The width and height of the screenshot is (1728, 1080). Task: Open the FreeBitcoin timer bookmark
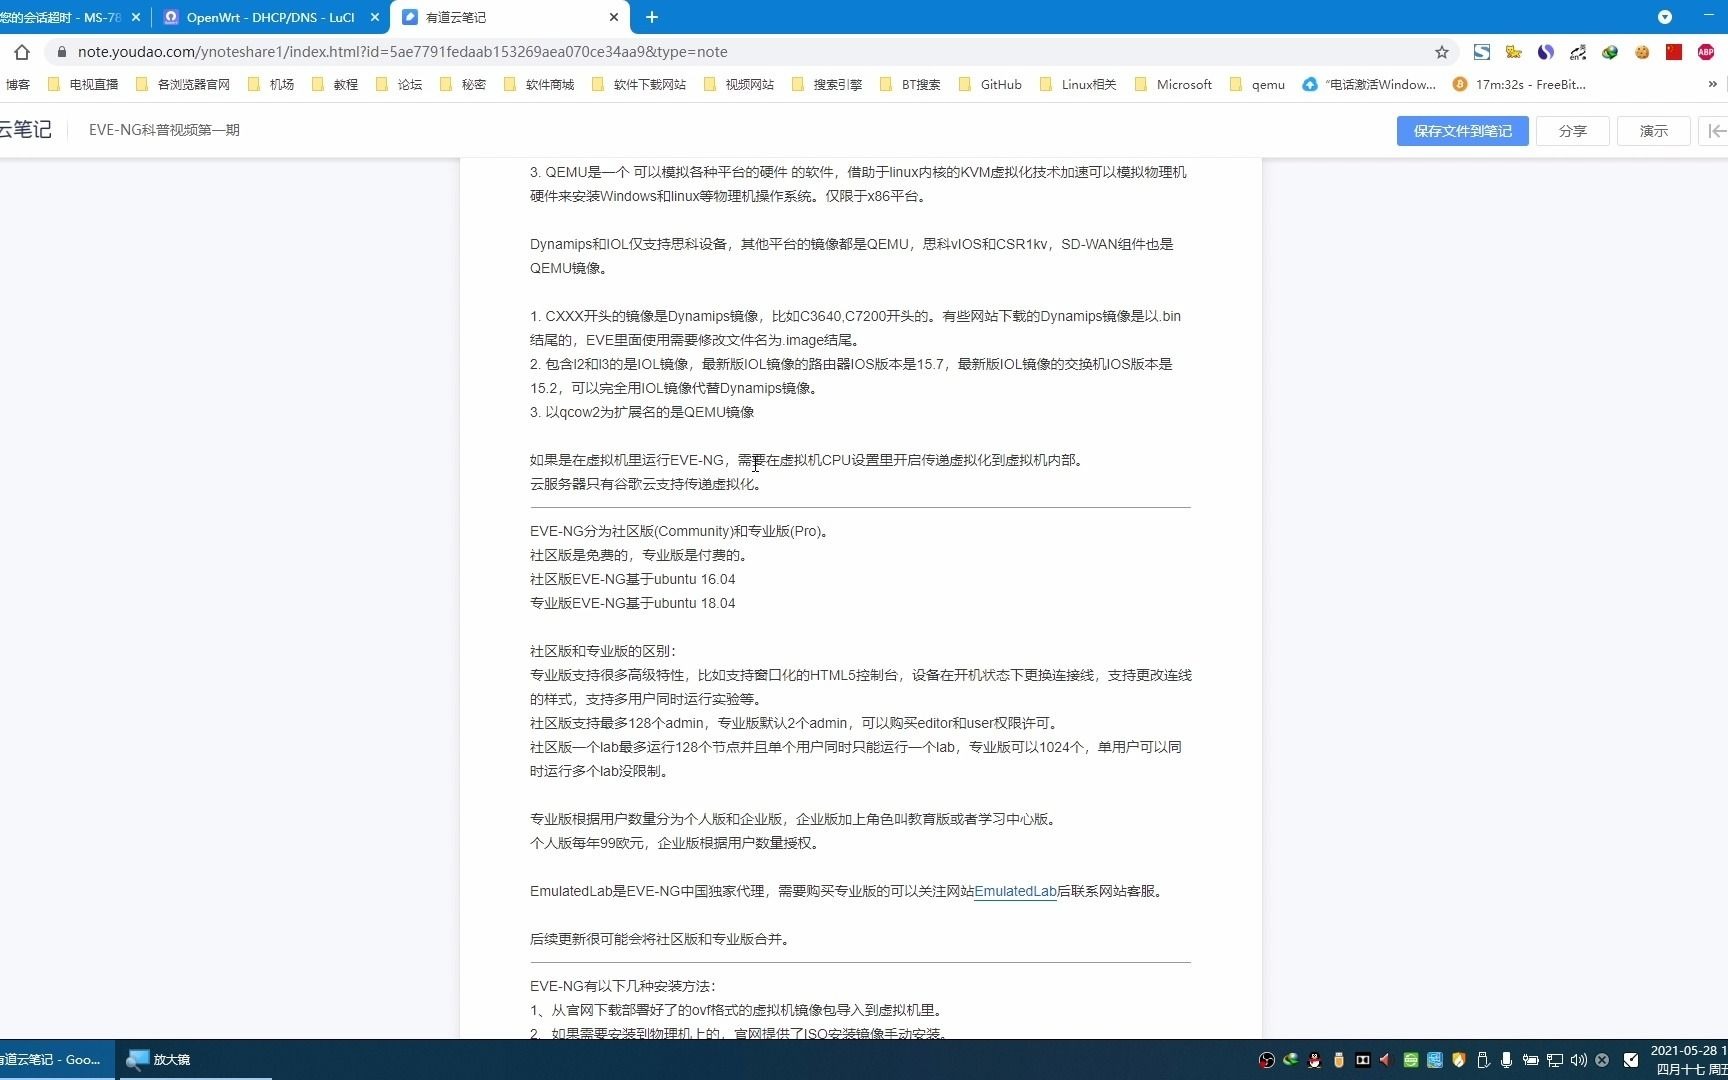[1519, 85]
